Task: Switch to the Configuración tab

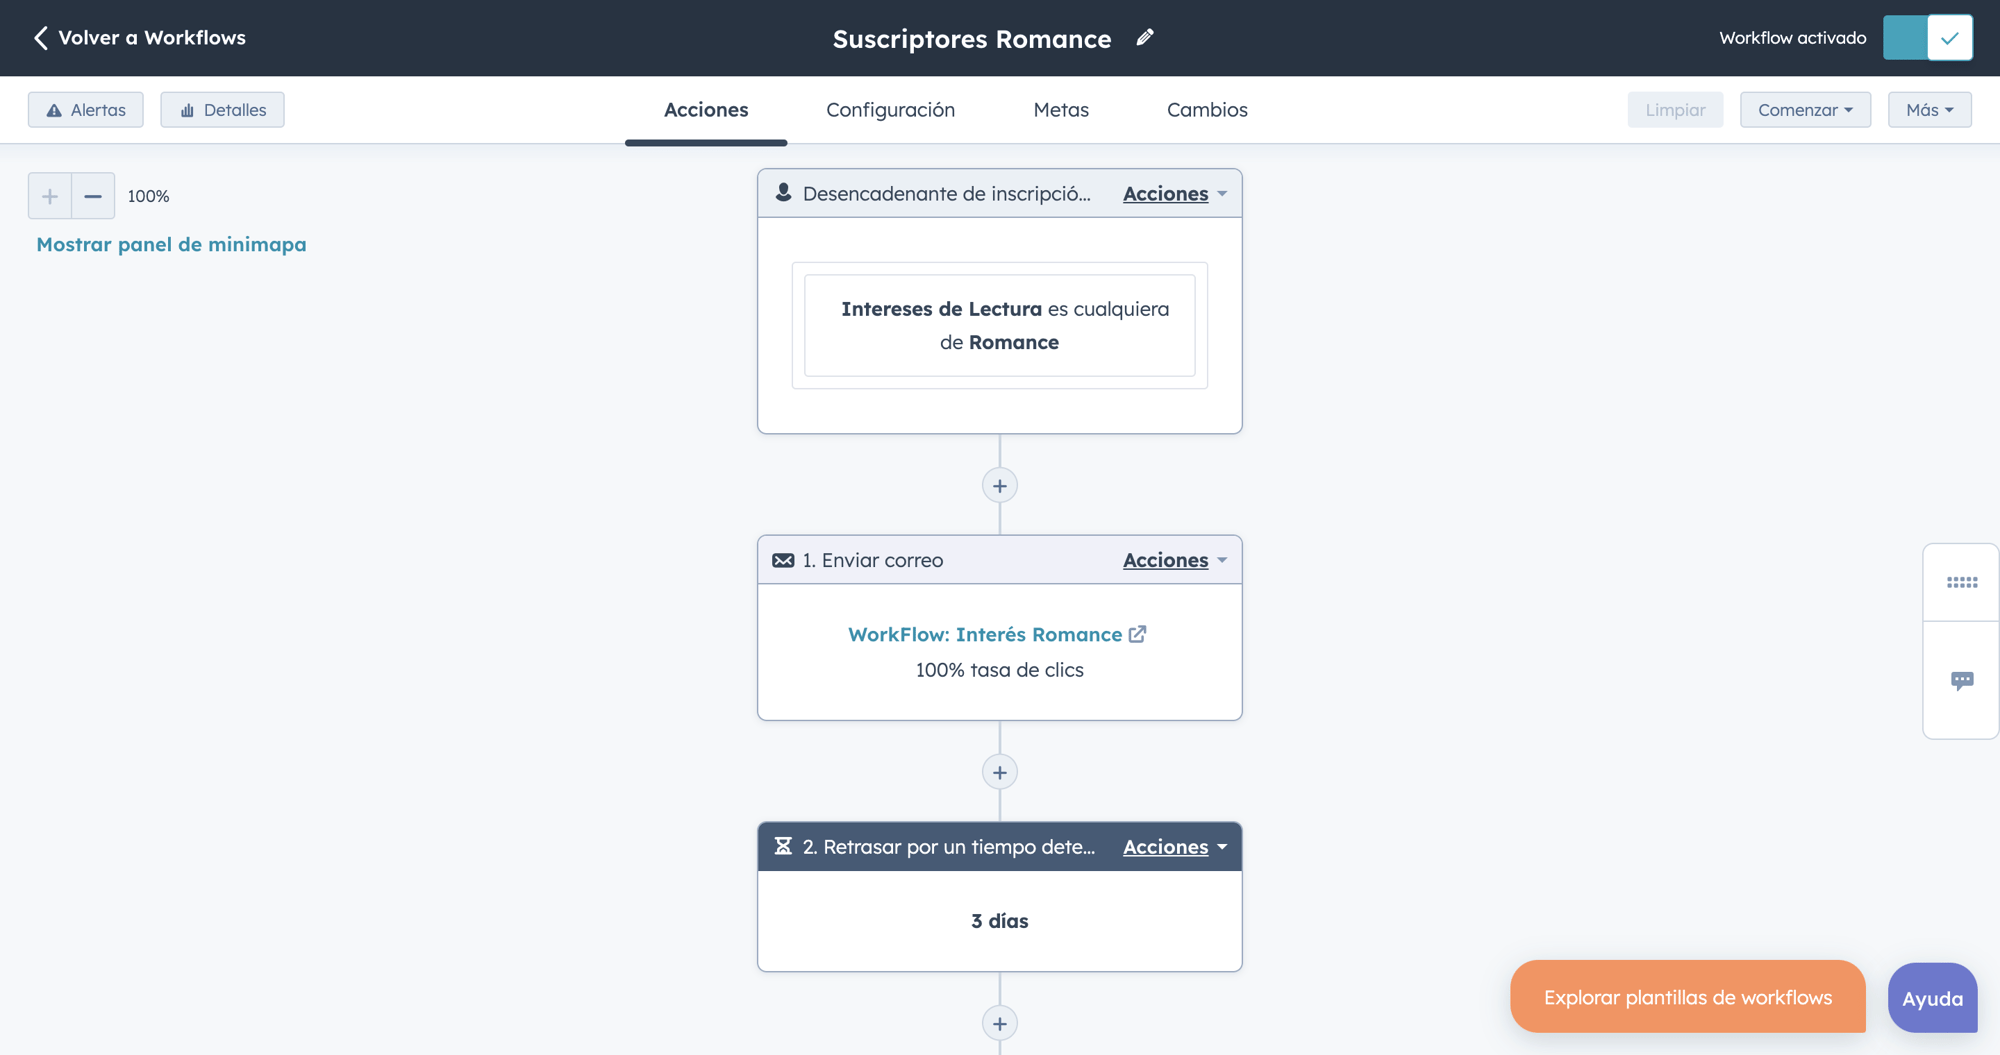Action: (891, 110)
